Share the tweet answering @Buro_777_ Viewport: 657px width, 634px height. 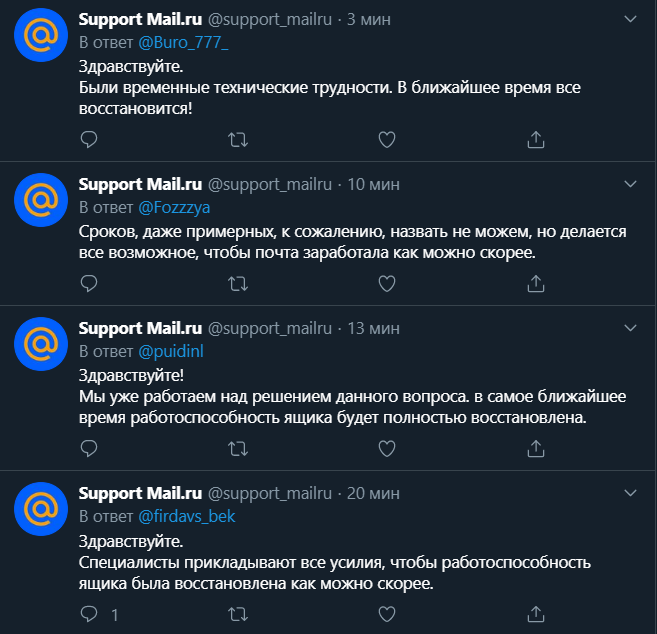coord(536,139)
